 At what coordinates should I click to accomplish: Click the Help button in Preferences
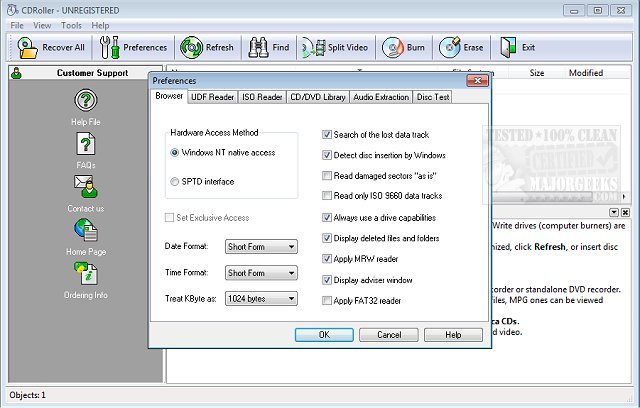point(453,335)
